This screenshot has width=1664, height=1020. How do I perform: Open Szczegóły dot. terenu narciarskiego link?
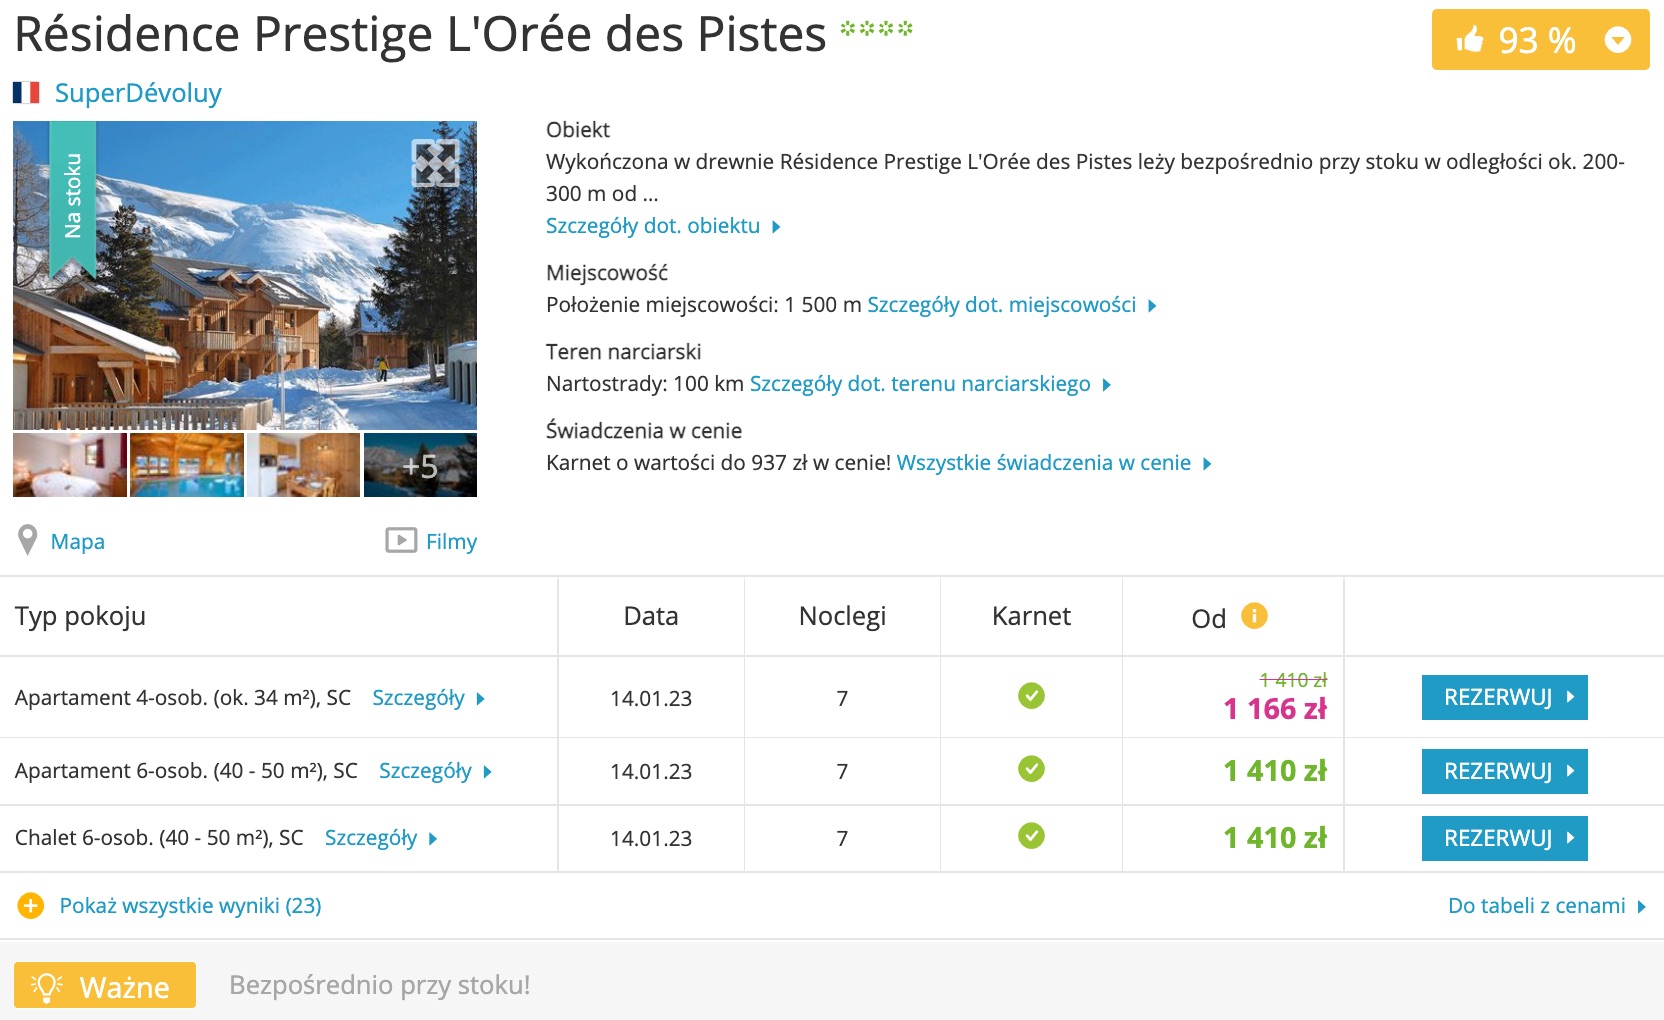point(930,384)
